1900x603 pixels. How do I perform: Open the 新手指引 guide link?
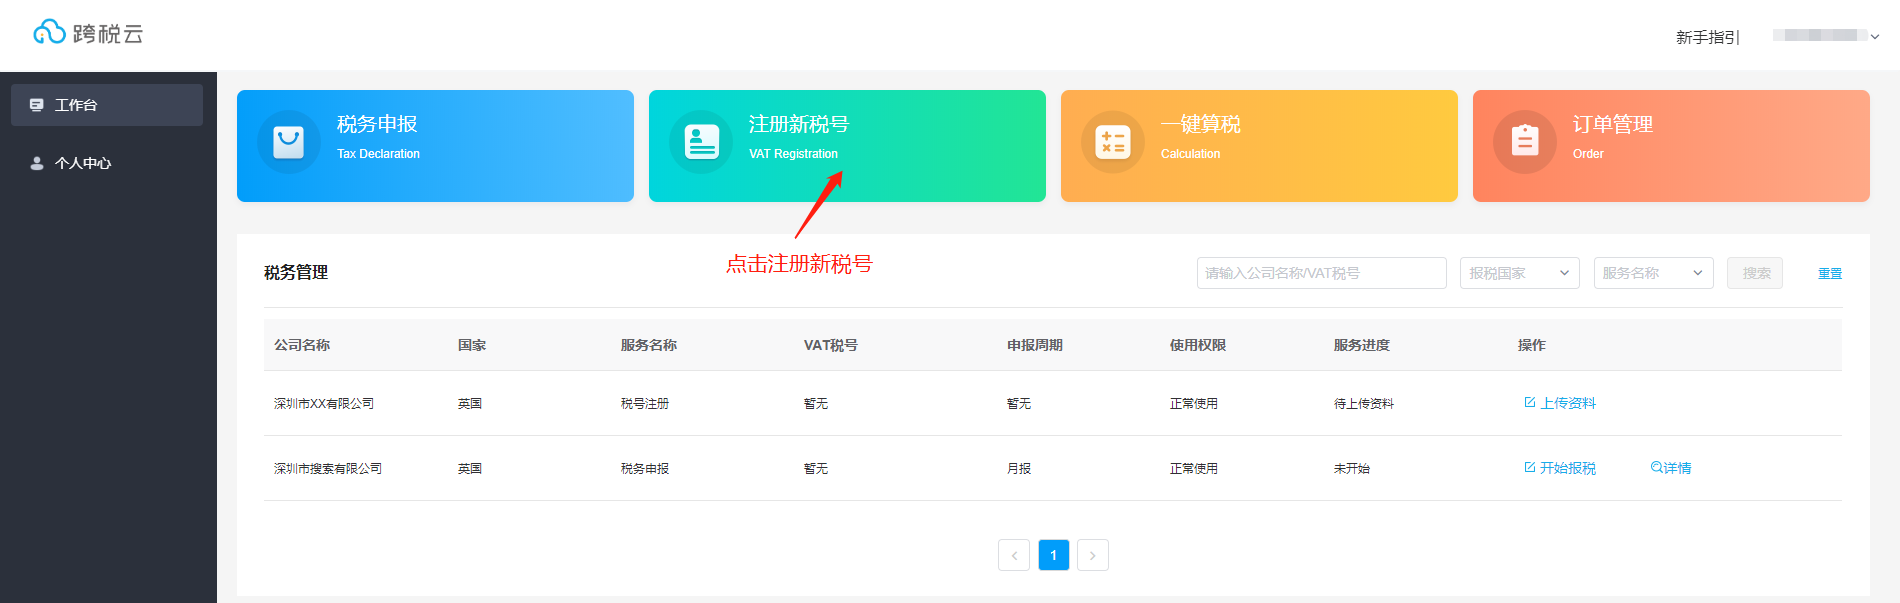1706,37
